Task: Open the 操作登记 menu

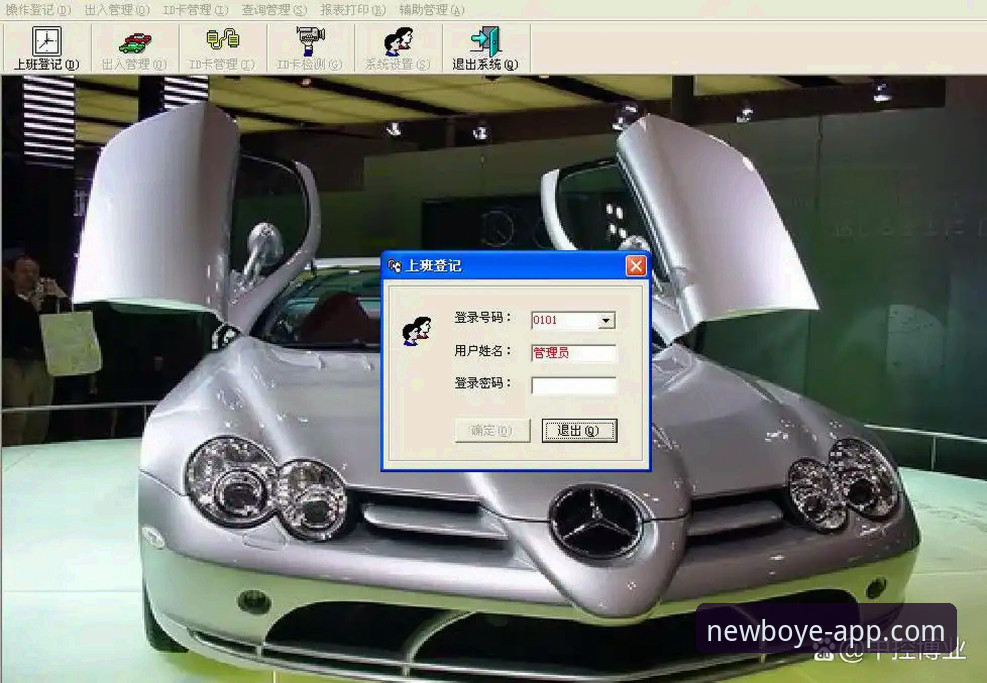Action: point(38,10)
